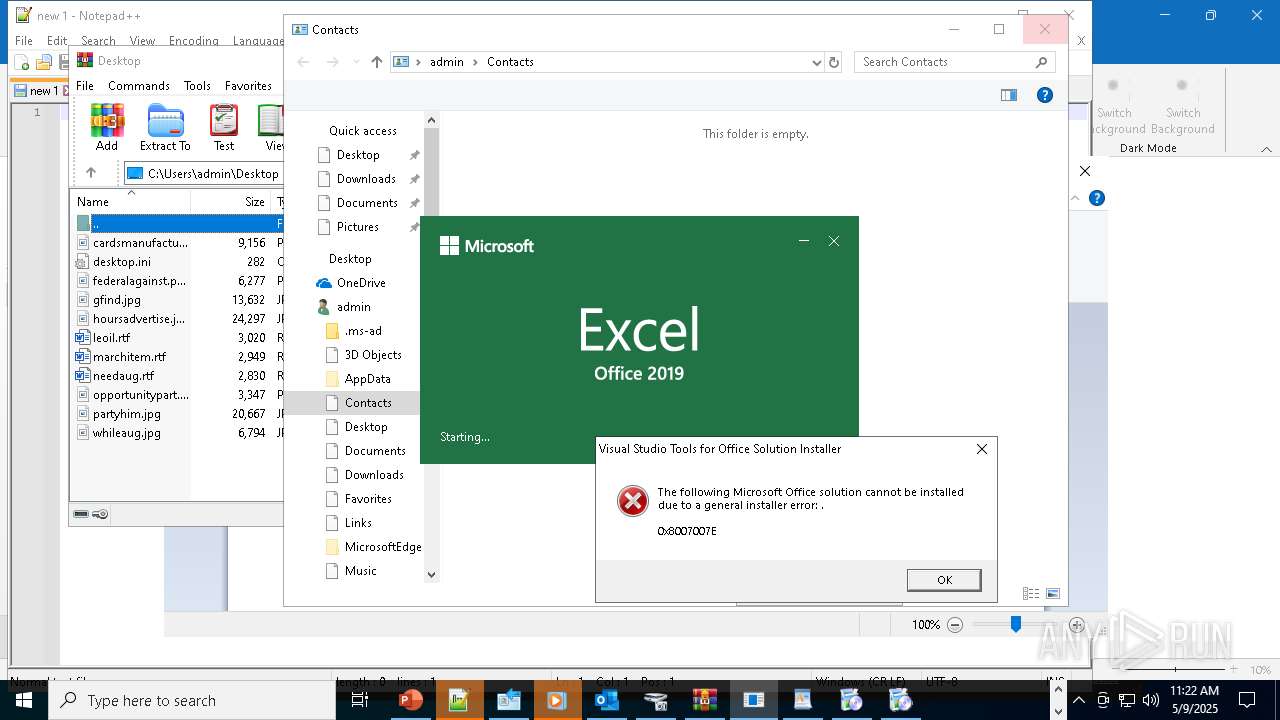Toggle the preview pane in Contacts window
The image size is (1280, 720).
pos(1009,95)
